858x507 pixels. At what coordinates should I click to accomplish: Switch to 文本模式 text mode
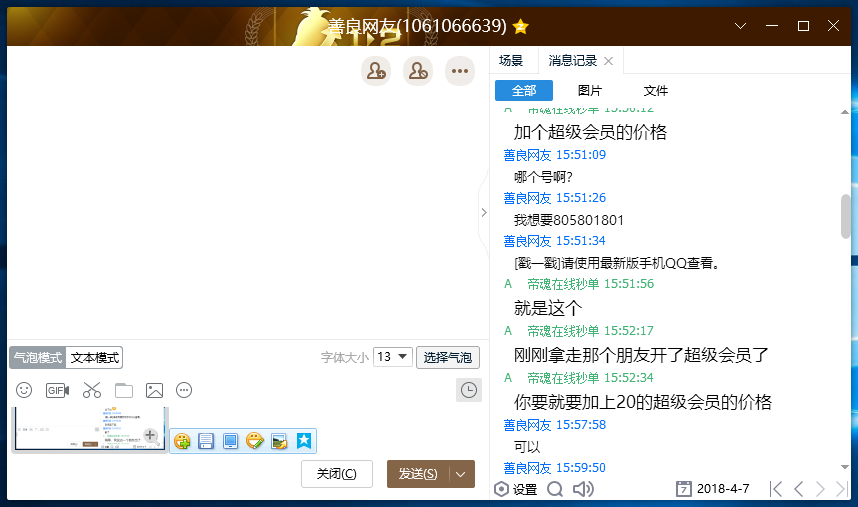coord(94,358)
